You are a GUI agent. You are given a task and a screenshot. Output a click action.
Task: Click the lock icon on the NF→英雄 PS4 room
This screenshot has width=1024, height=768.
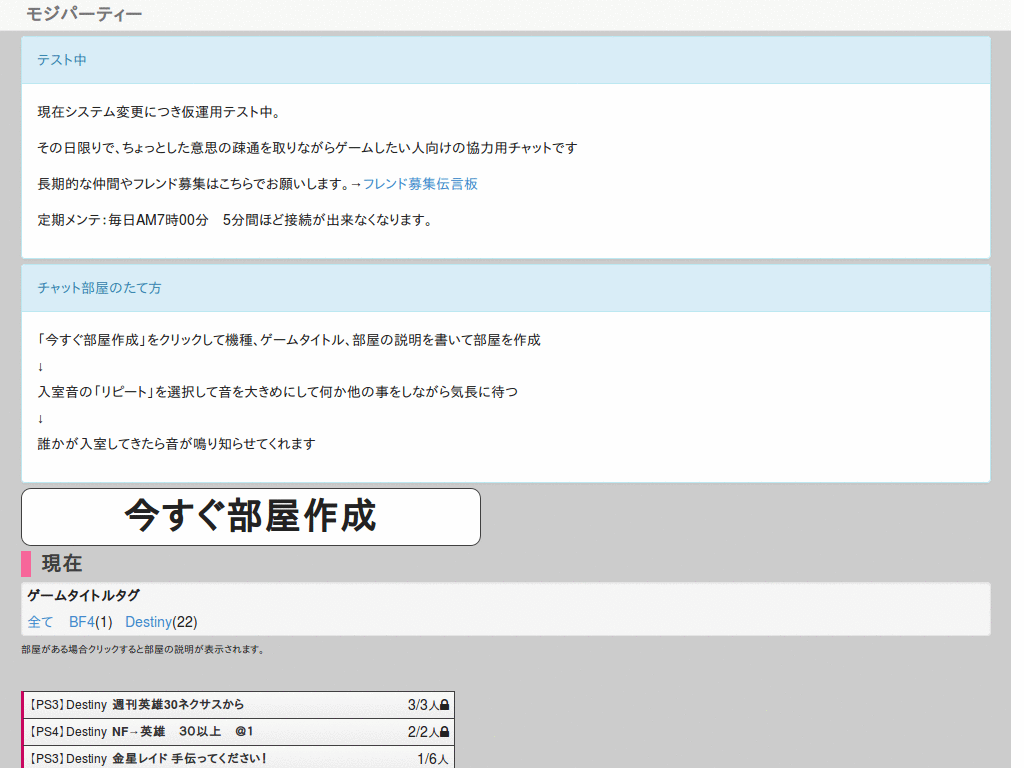446,731
